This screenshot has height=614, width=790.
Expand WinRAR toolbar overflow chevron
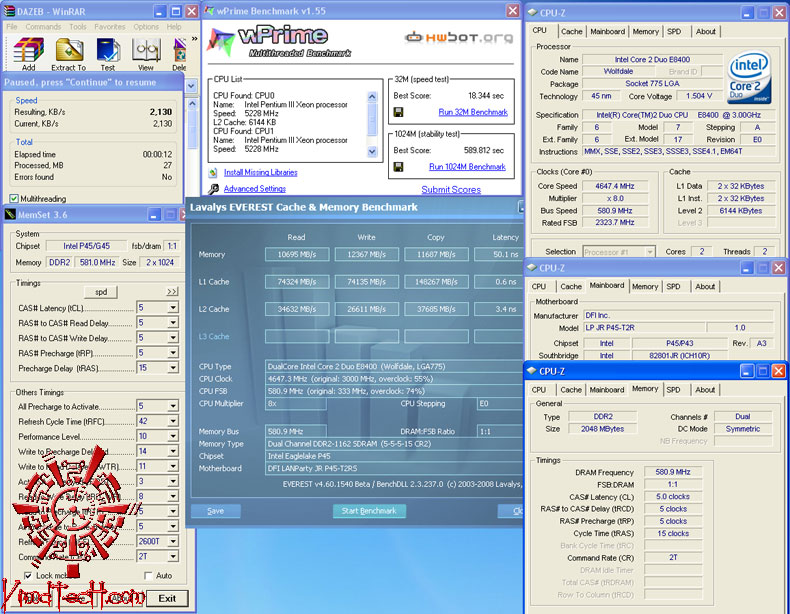[194, 38]
